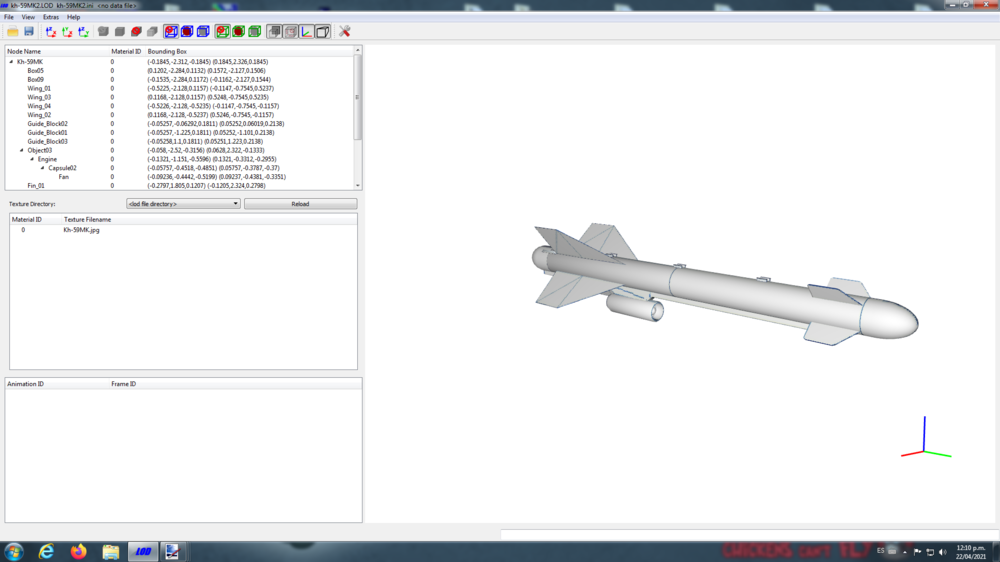Click the gray cube with red prohibition sign
This screenshot has width=1000, height=562.
click(136, 31)
